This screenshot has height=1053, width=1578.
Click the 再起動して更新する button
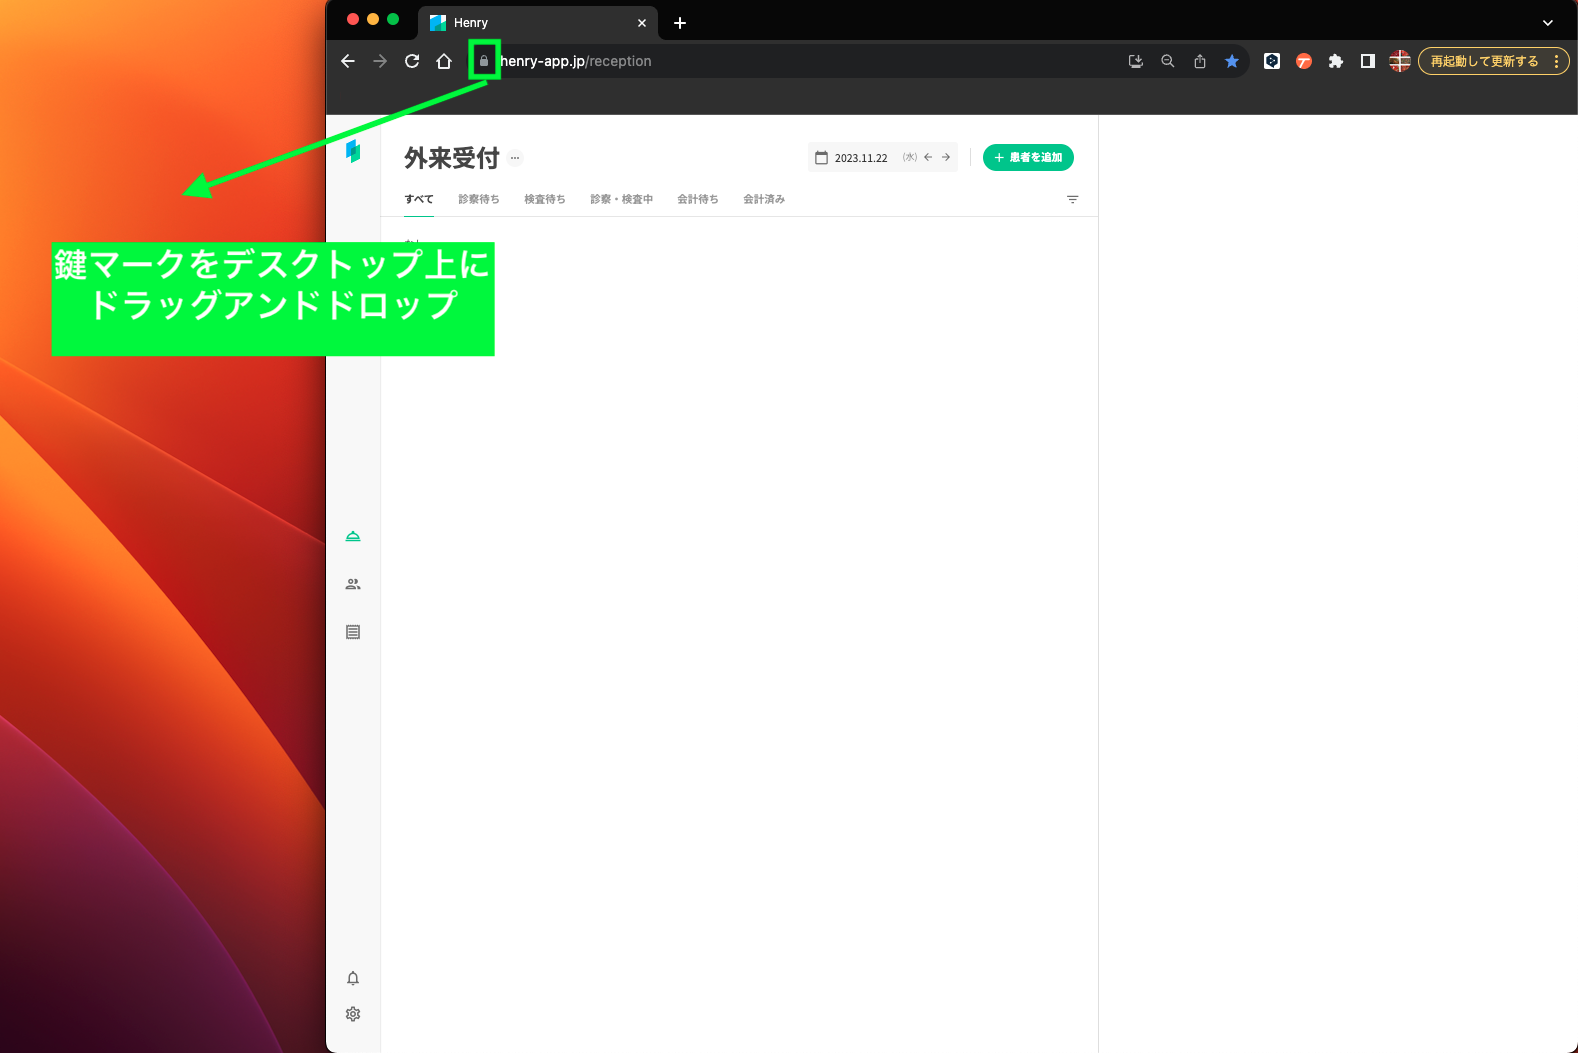1484,61
